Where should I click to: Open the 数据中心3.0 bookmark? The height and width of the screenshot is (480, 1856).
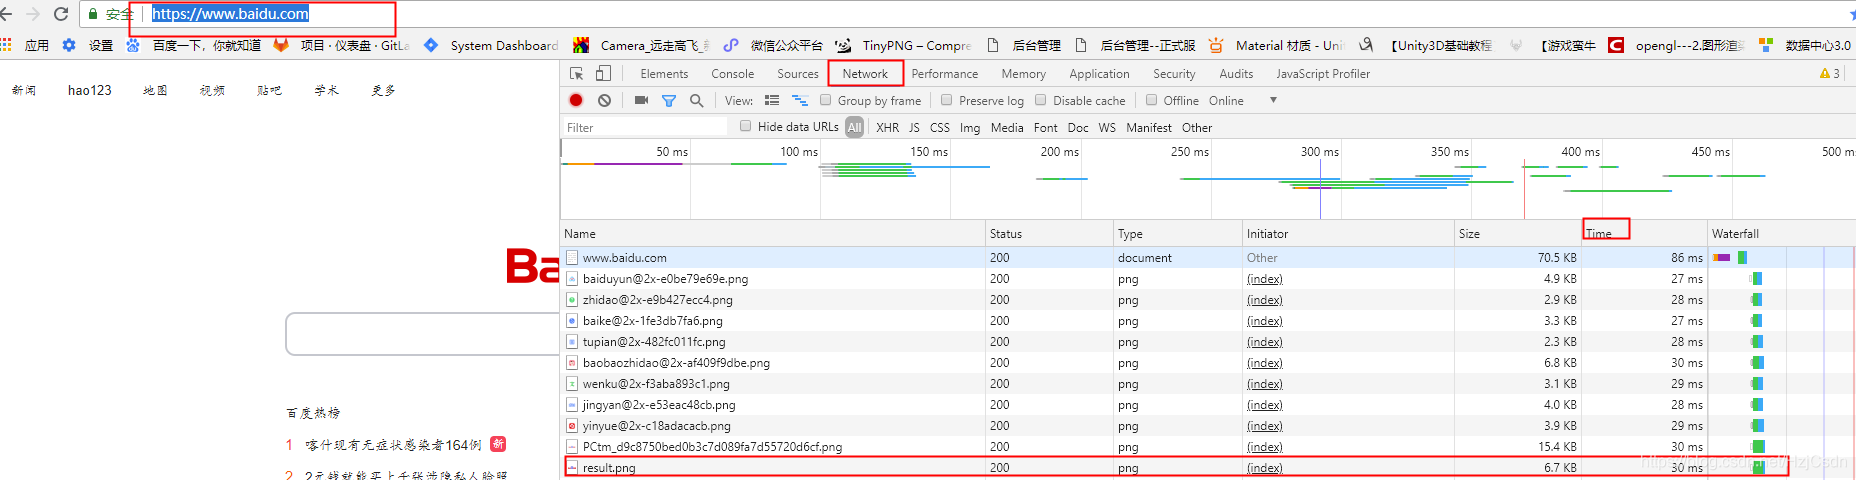pos(1805,45)
